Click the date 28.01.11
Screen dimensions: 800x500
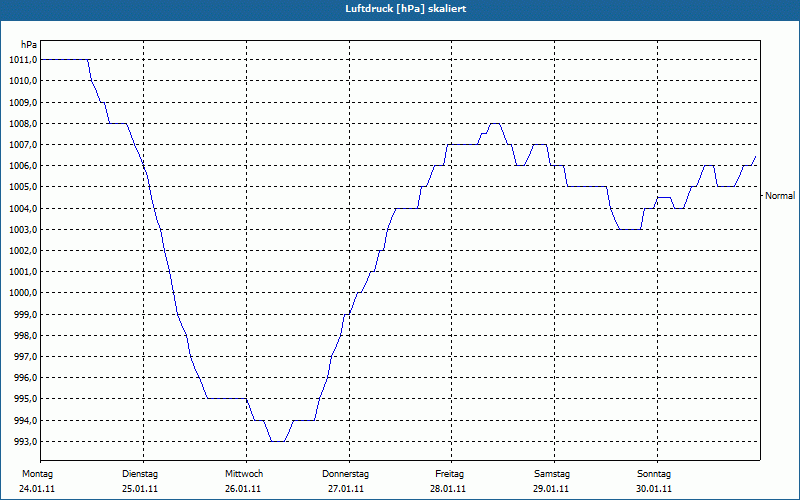(448, 489)
